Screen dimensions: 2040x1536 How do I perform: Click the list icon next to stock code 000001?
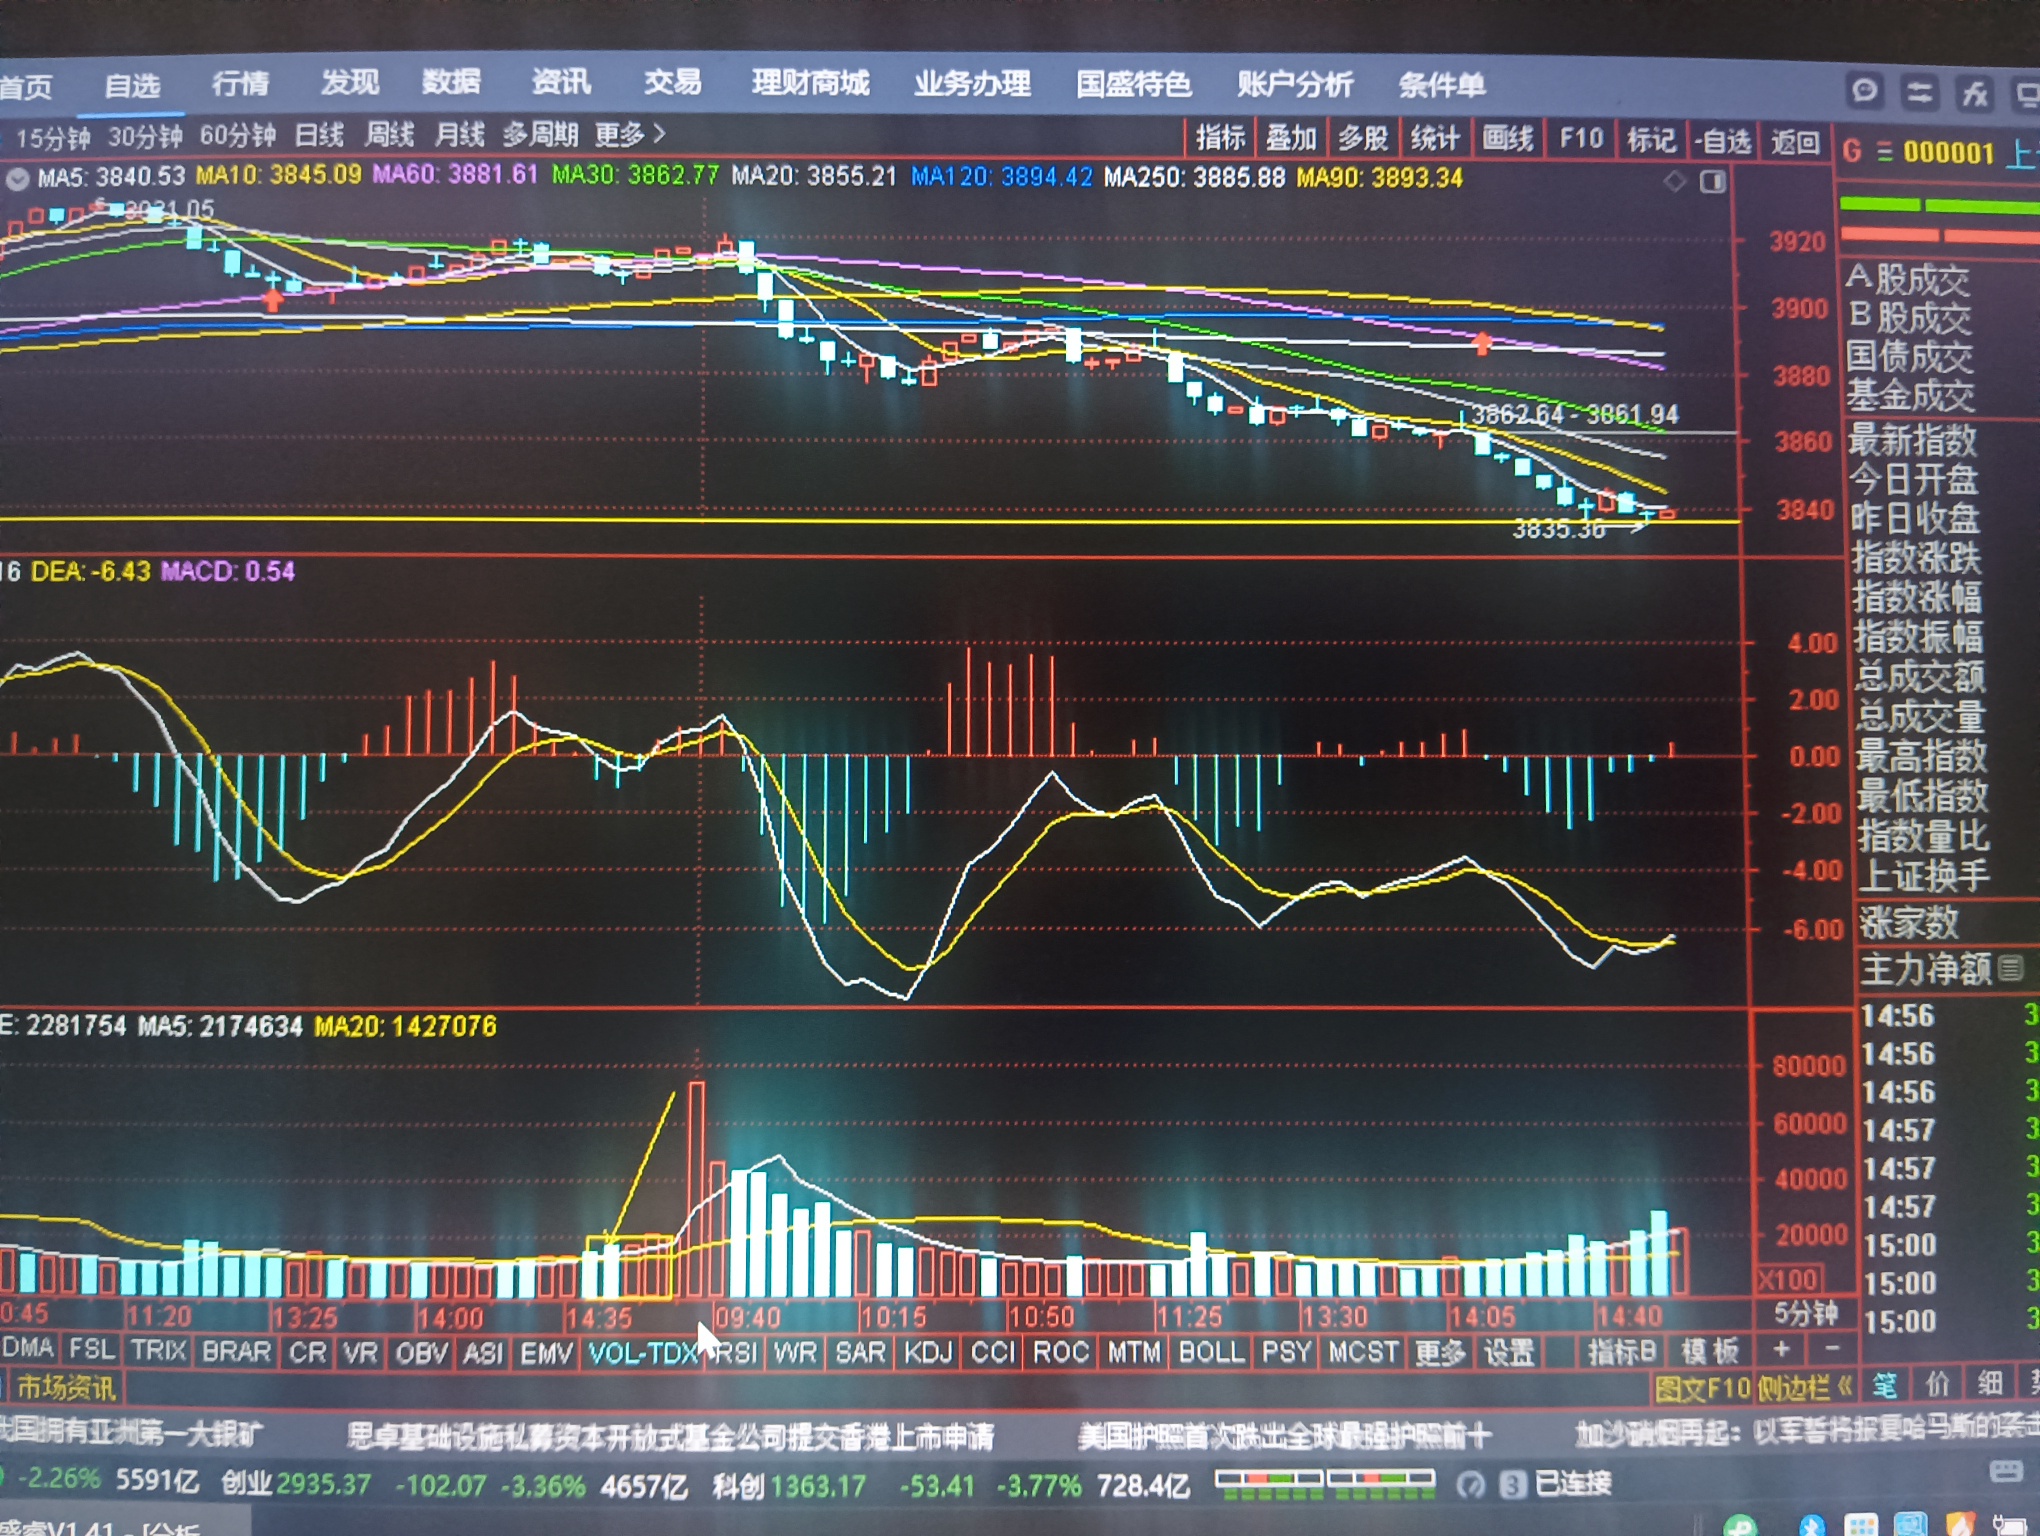(x=1884, y=152)
